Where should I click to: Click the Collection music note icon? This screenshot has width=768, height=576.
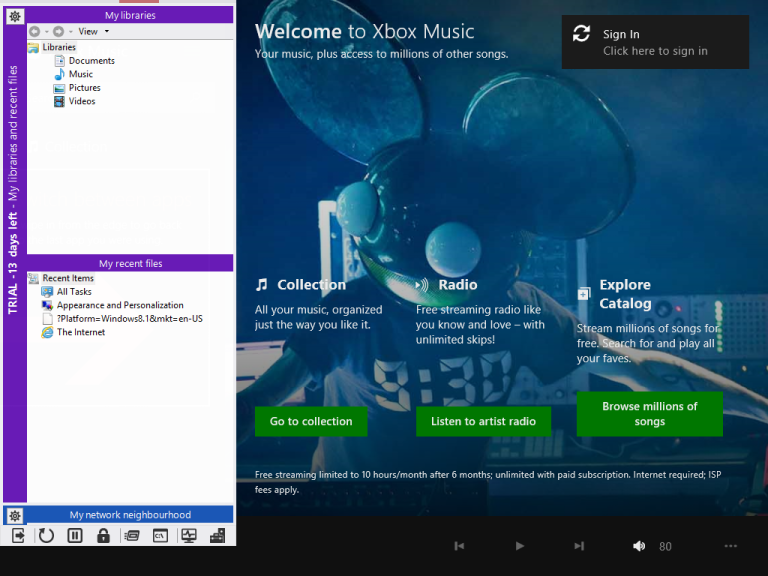262,285
